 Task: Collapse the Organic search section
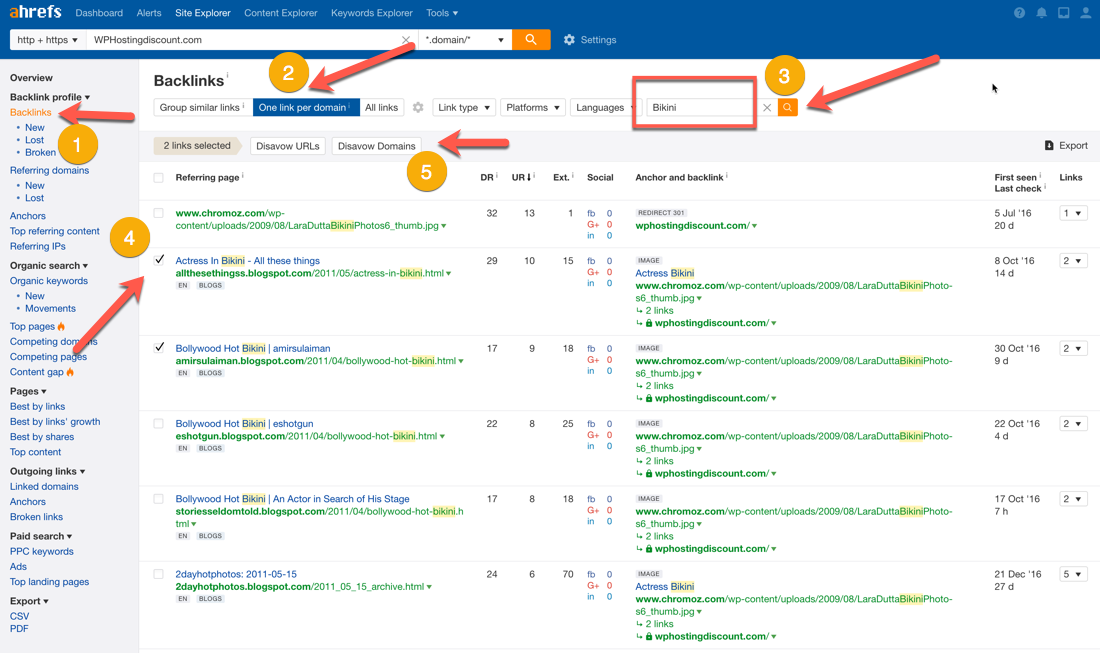(x=49, y=266)
